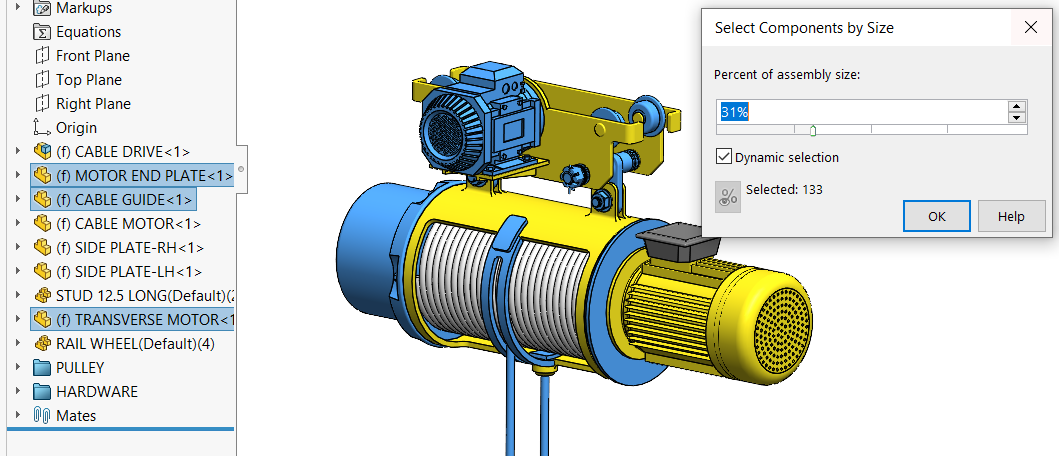Click the percent selection icon beside Selected

[x=728, y=196]
